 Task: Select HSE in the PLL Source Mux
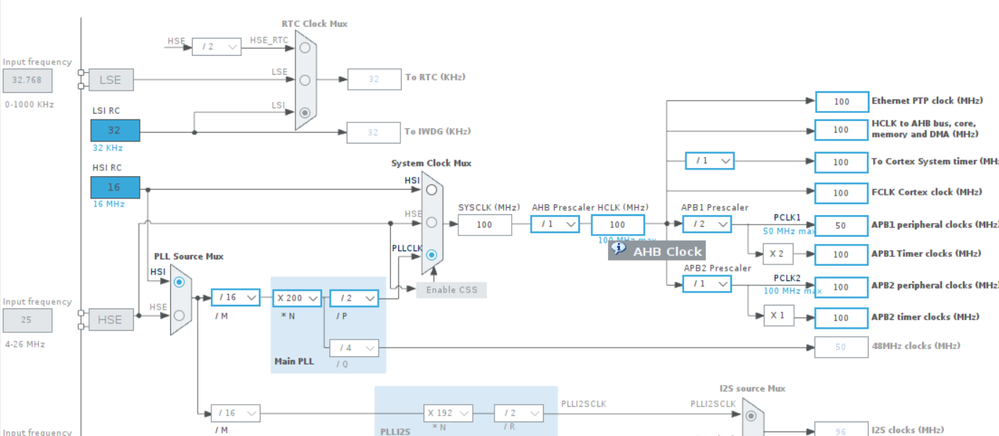tap(179, 315)
